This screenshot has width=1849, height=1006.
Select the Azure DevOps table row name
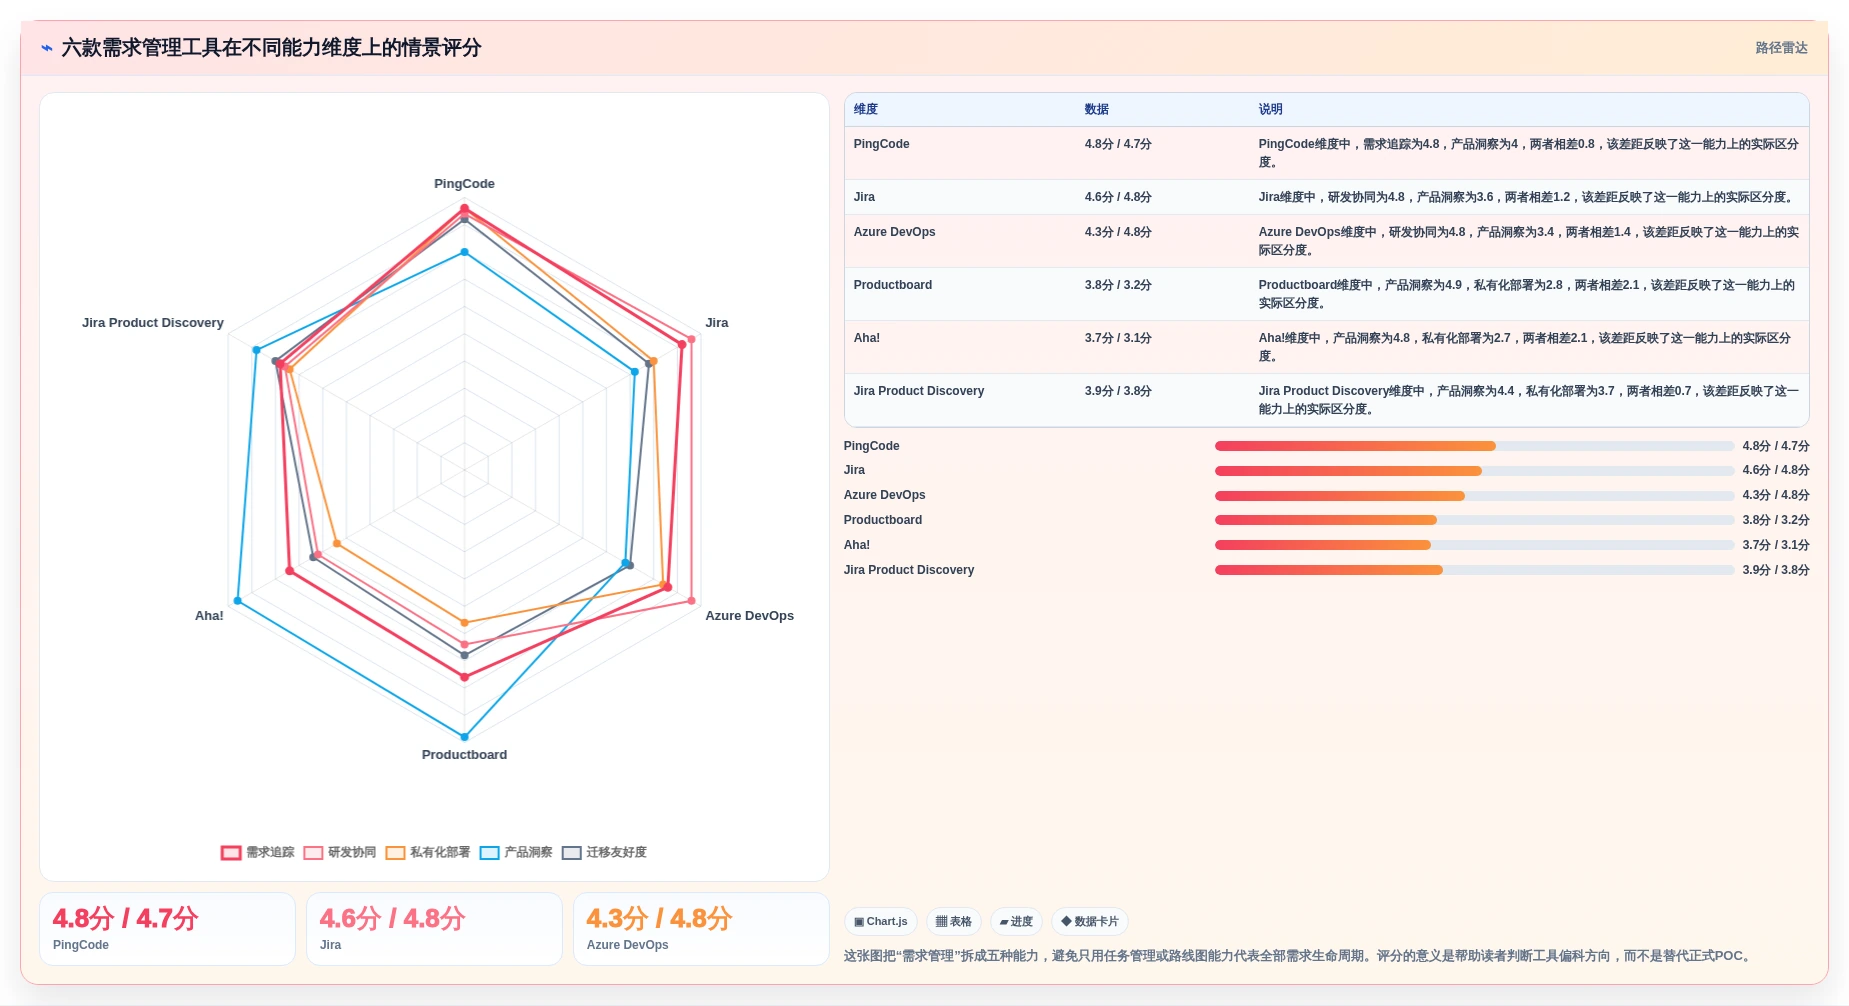894,232
